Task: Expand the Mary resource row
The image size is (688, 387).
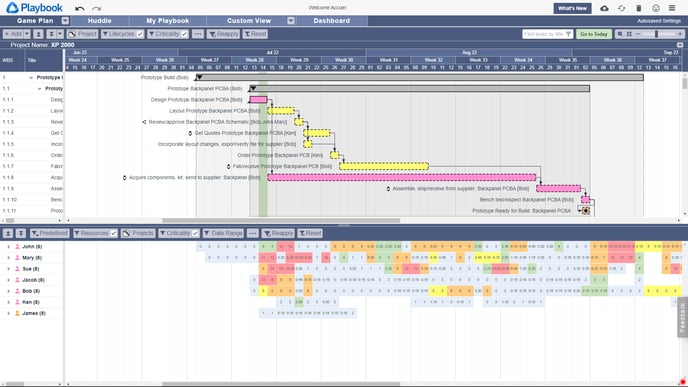Action: point(8,258)
